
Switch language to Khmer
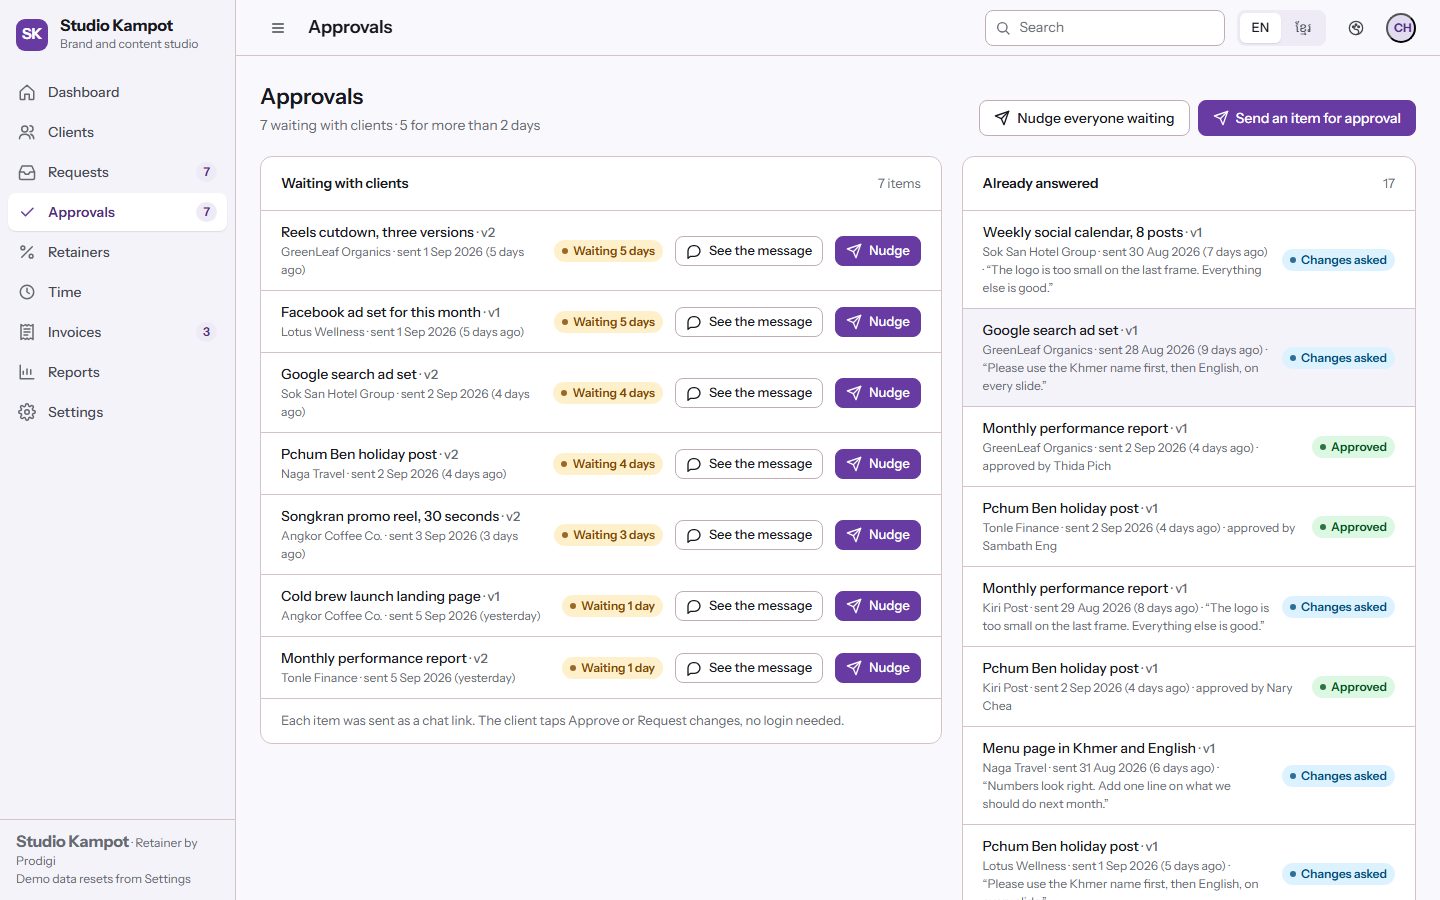pyautogui.click(x=1303, y=28)
